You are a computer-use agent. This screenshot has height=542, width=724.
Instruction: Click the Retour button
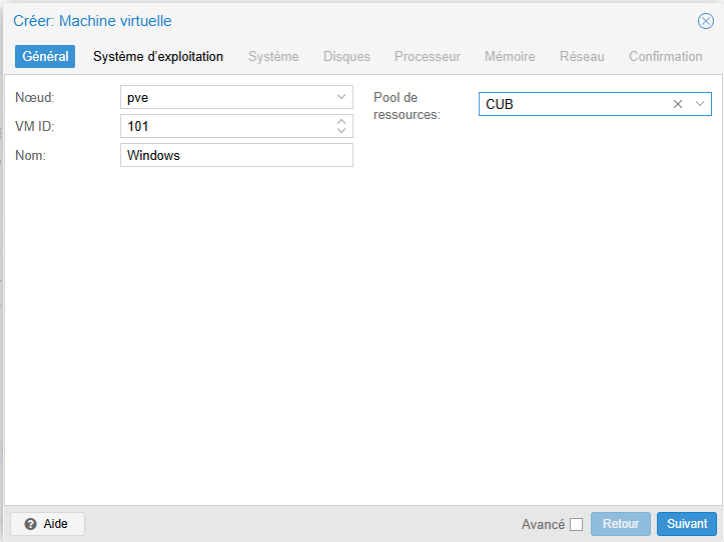click(621, 524)
